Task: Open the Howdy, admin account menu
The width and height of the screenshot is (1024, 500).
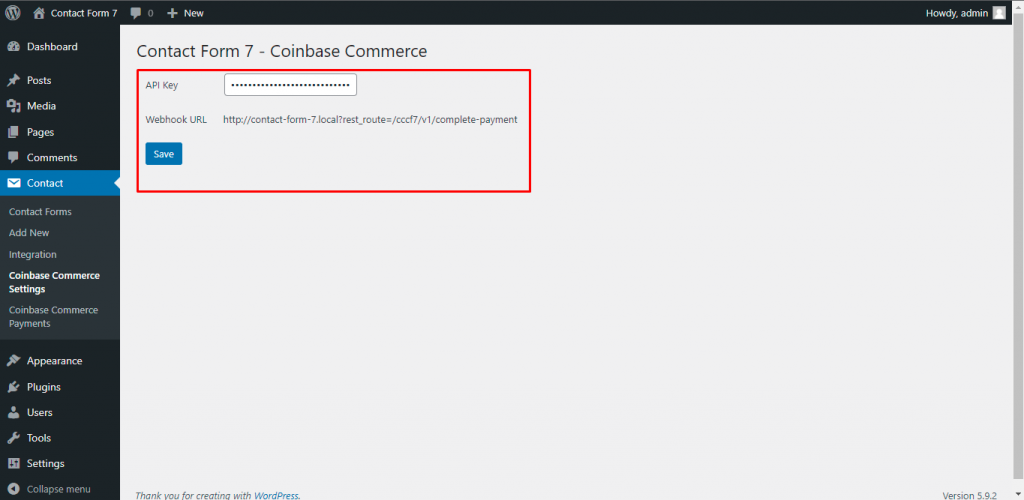Action: (957, 13)
